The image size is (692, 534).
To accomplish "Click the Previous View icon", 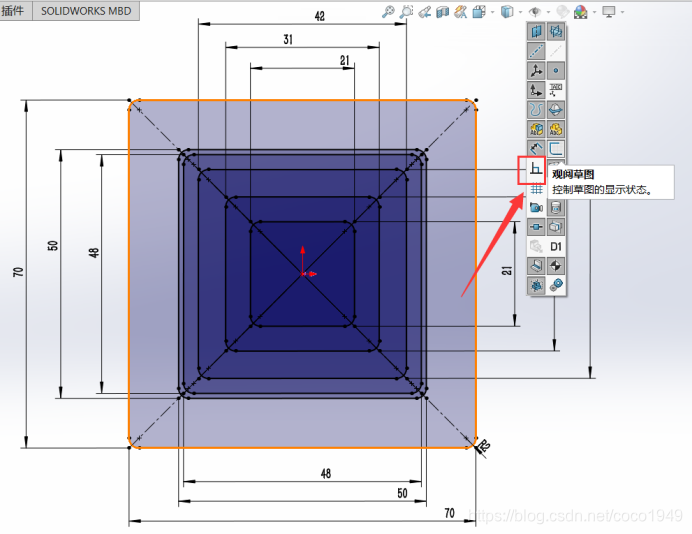I will (425, 12).
